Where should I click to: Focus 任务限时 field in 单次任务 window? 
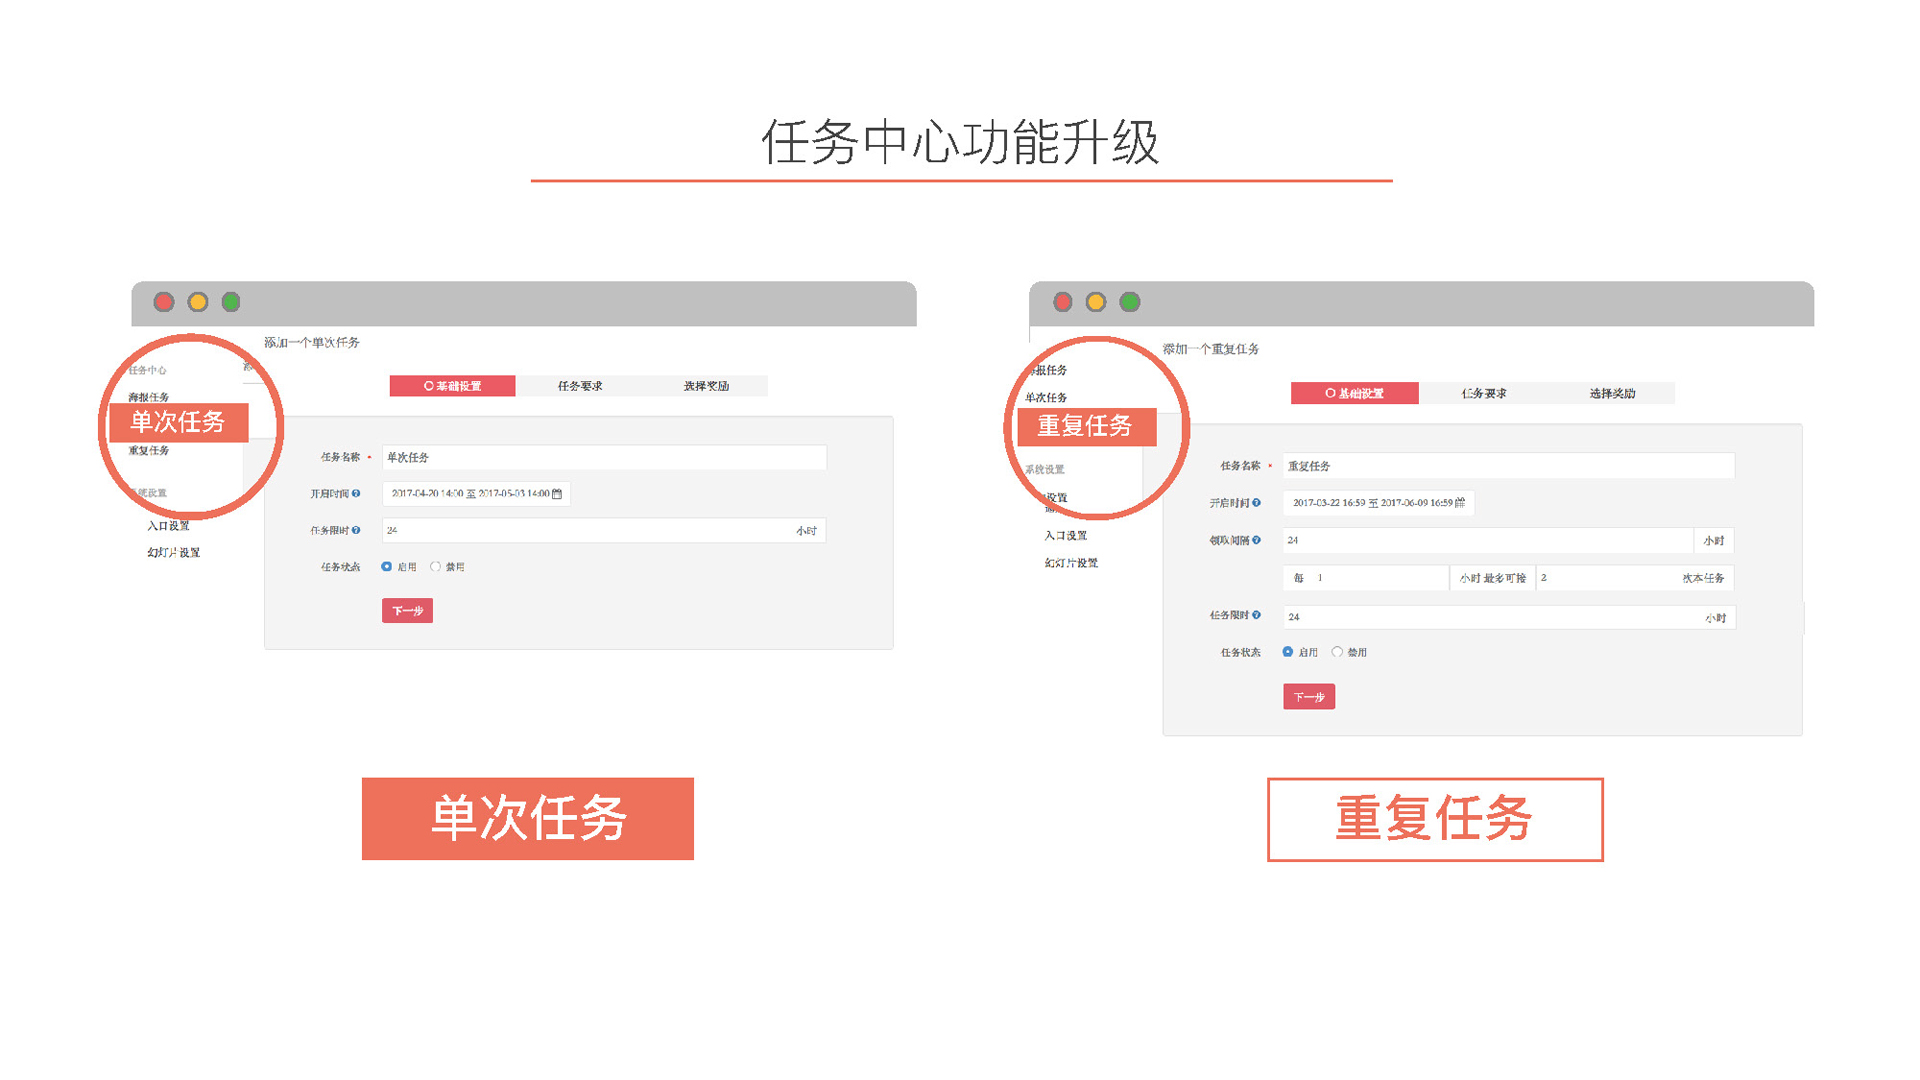click(x=604, y=530)
